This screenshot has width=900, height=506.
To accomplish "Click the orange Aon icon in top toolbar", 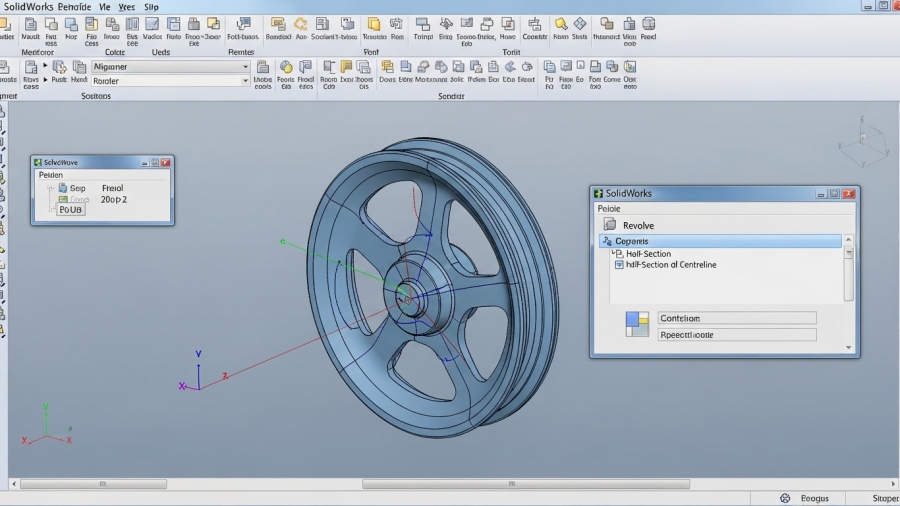I will [300, 24].
